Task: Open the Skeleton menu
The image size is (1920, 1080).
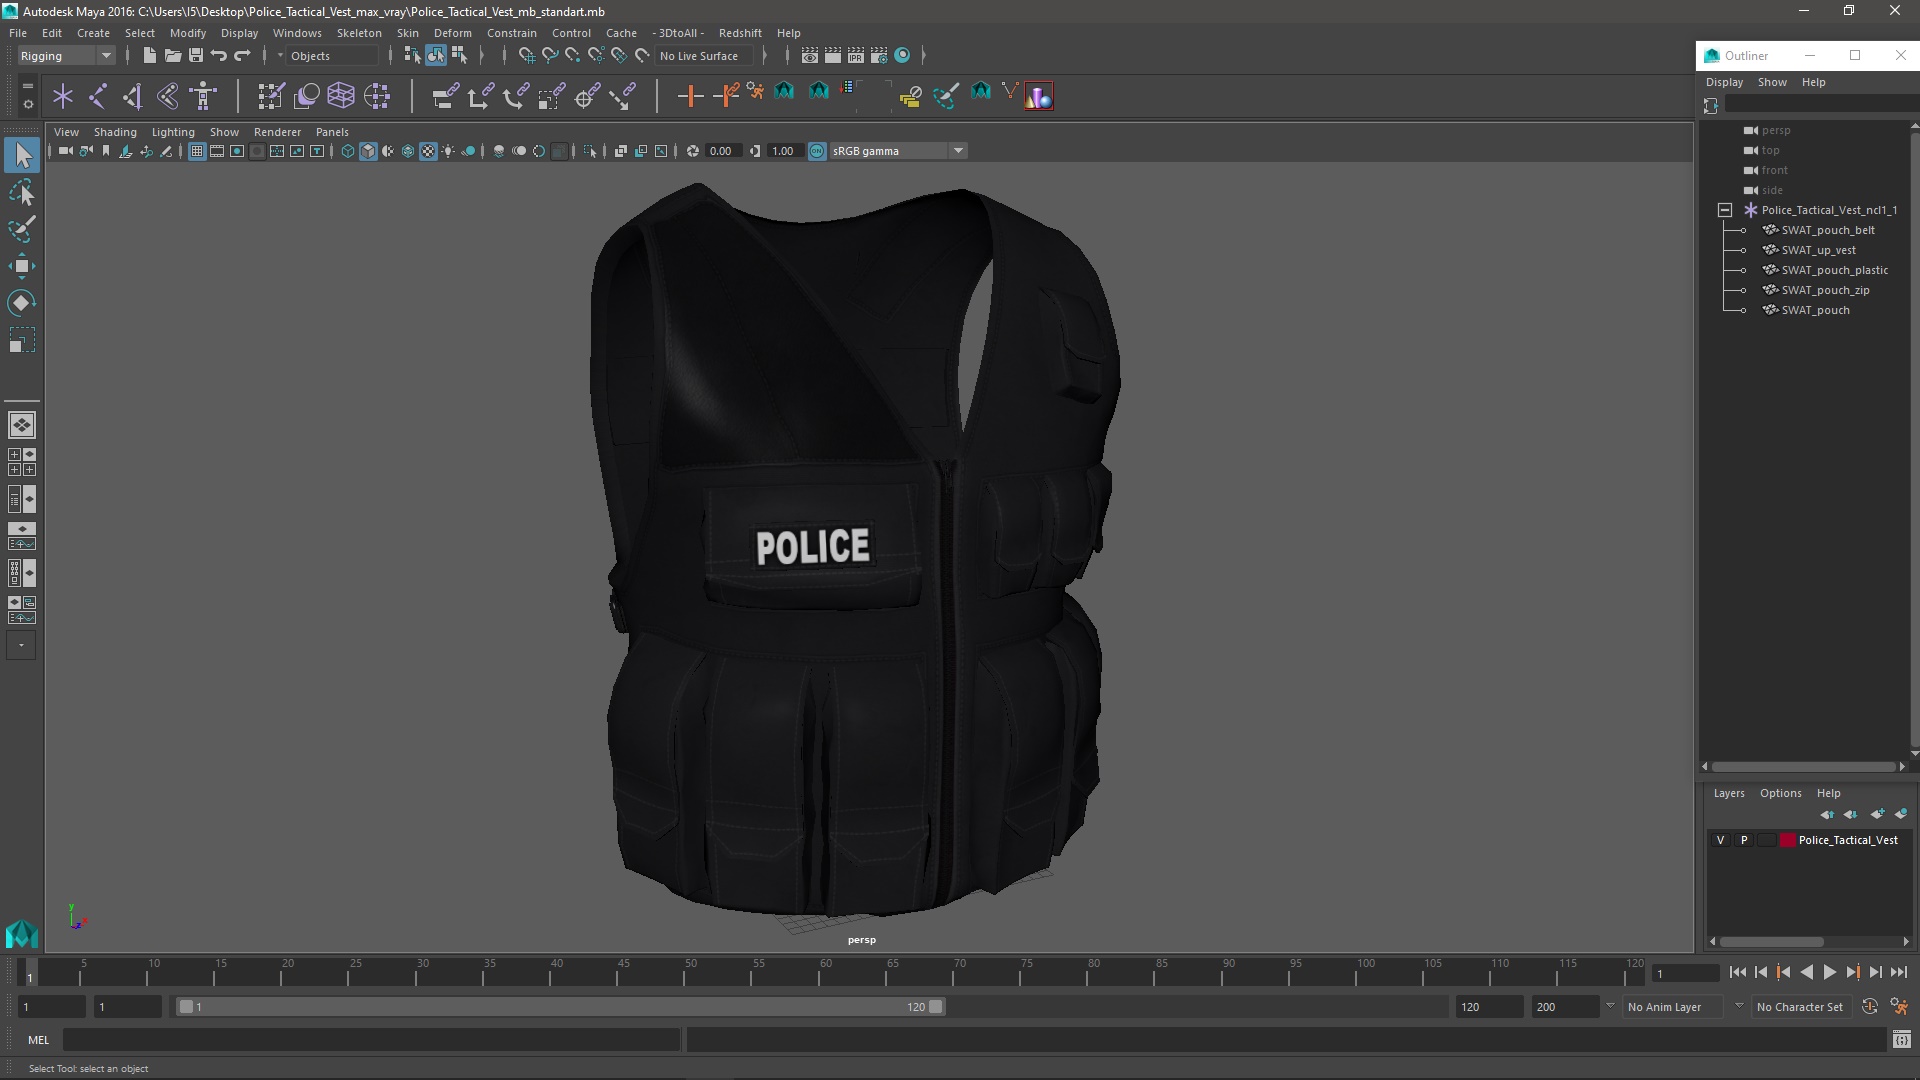Action: pos(359,33)
